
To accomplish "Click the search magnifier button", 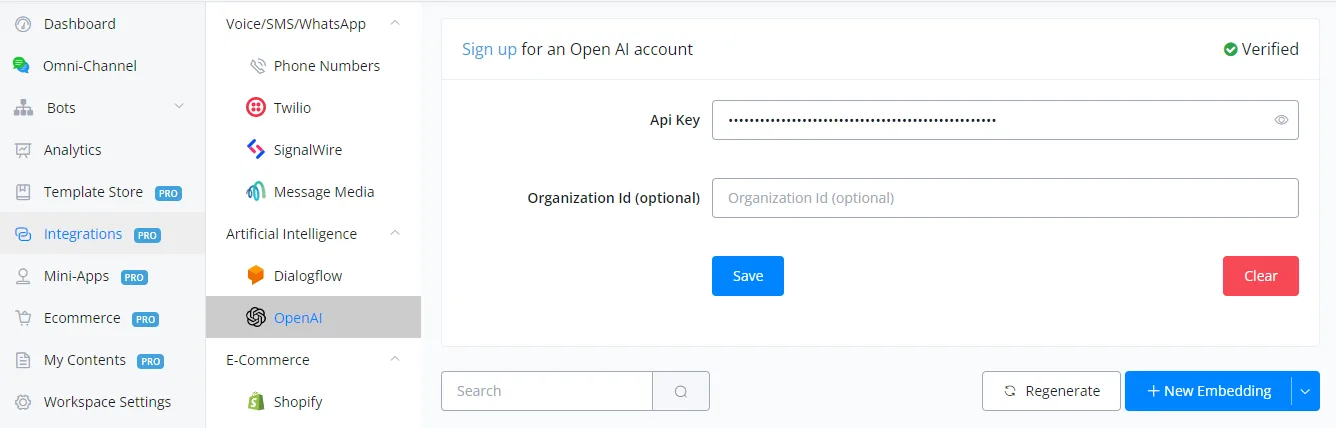I will point(681,391).
